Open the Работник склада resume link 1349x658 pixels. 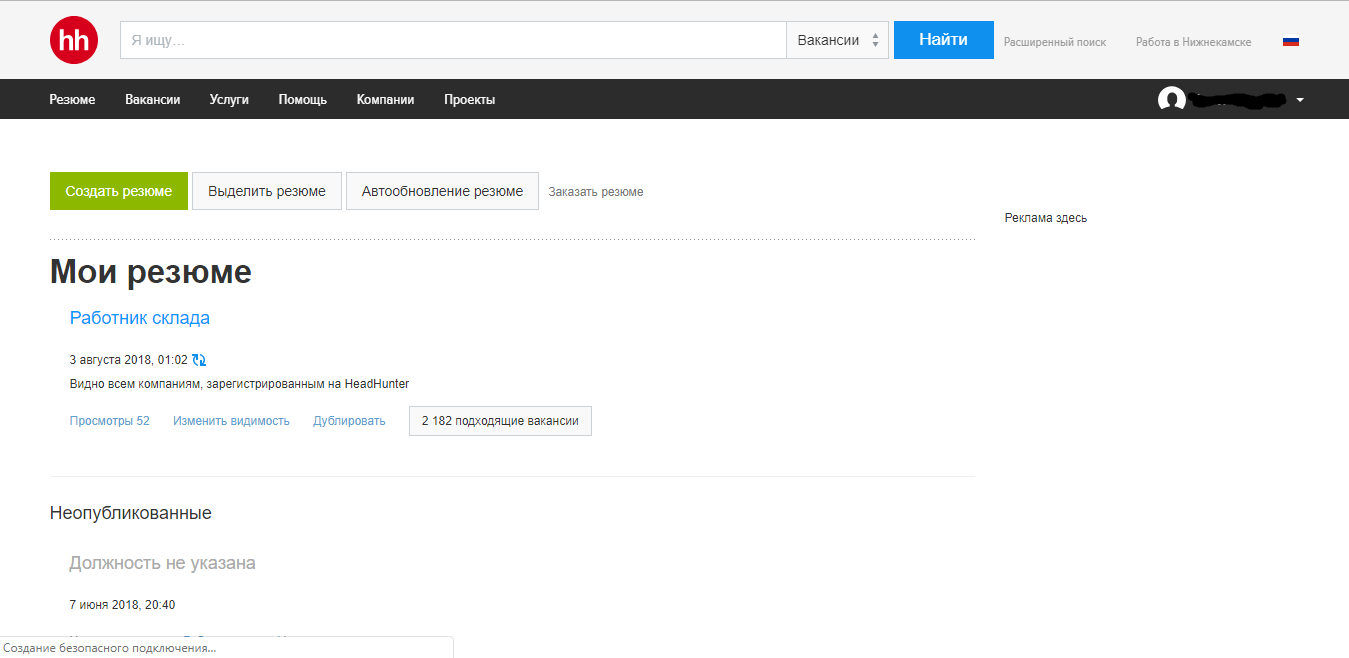[140, 318]
